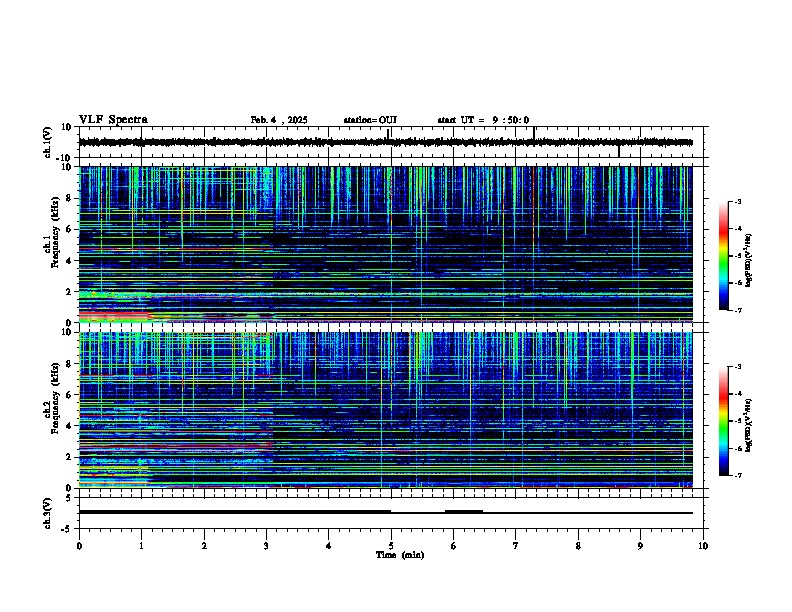Viewport: 792px width, 612px height.
Task: Click the "ch.1(V)" waveform axis label
Action: (48, 142)
